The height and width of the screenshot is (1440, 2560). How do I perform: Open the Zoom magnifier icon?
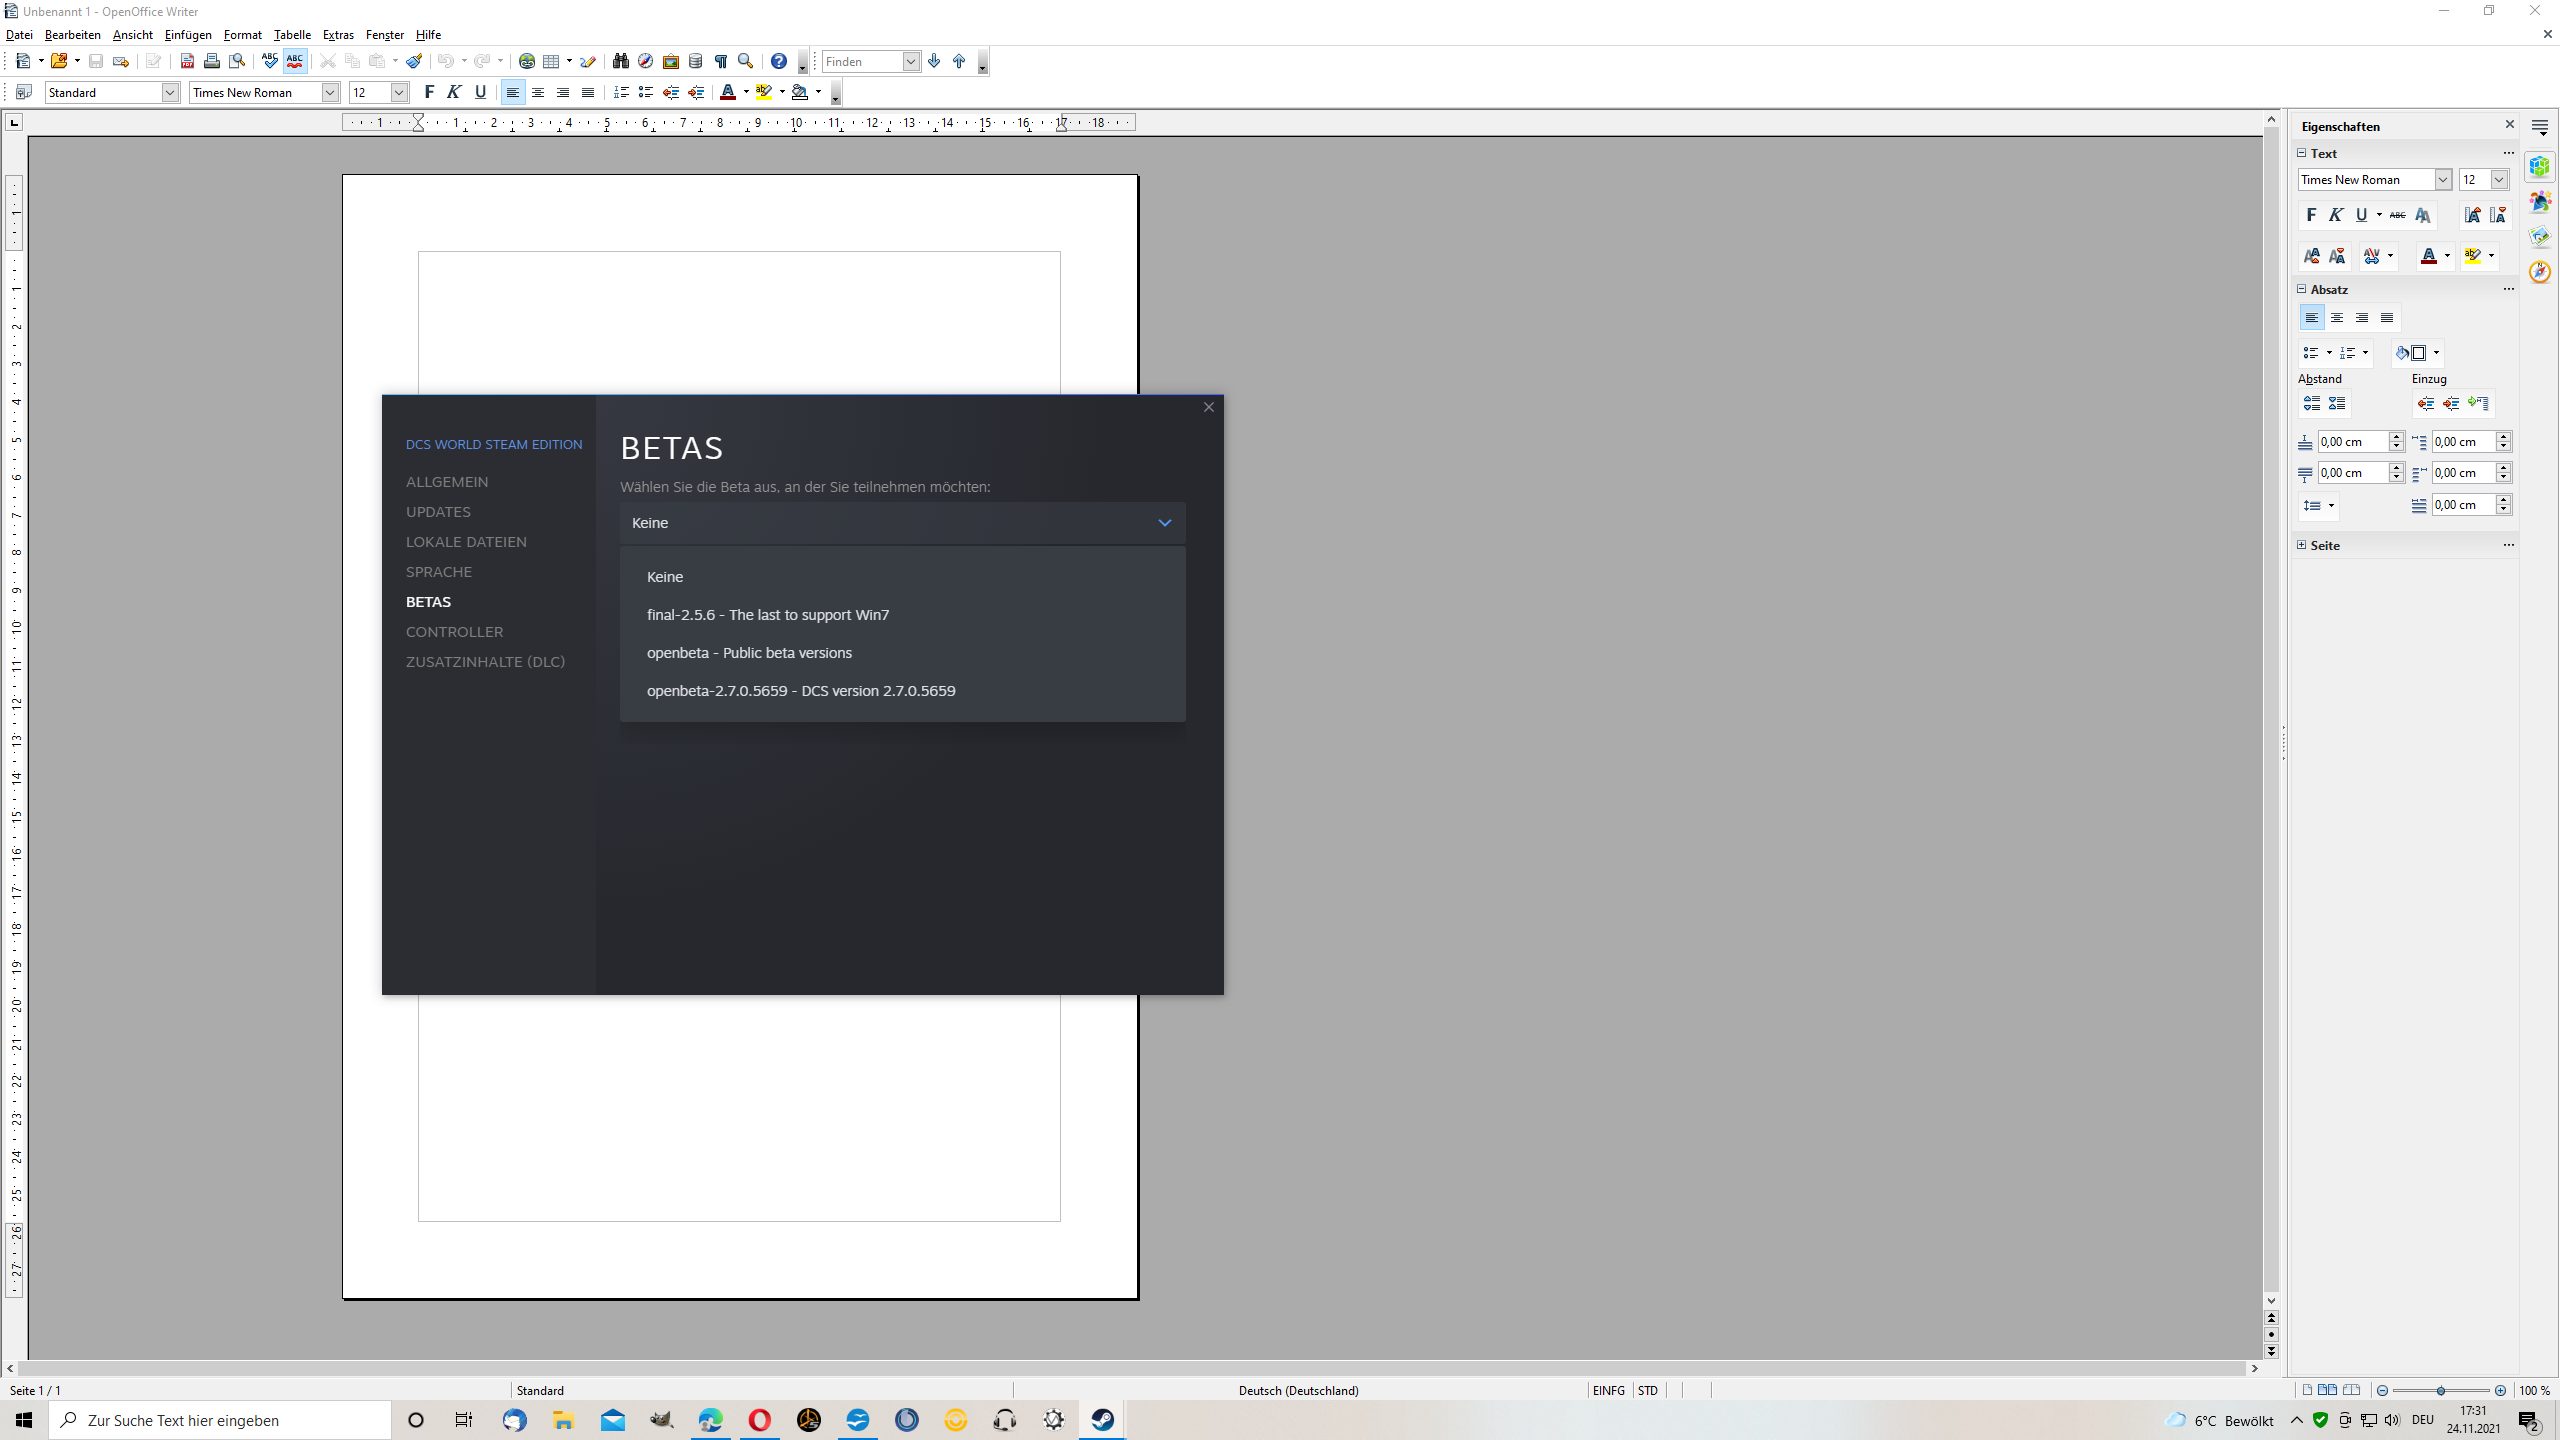(x=745, y=61)
